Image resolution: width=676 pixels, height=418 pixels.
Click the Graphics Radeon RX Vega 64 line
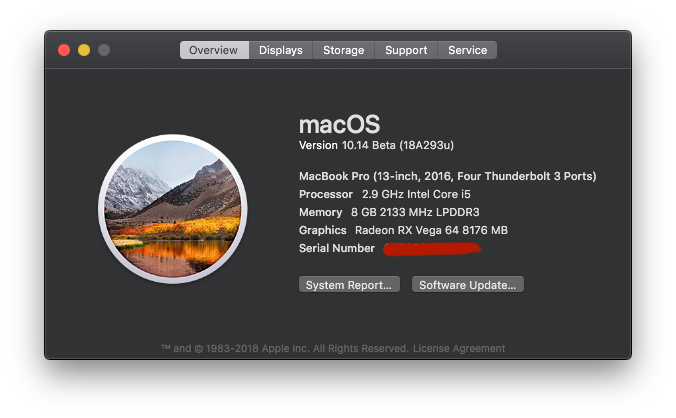tap(403, 231)
